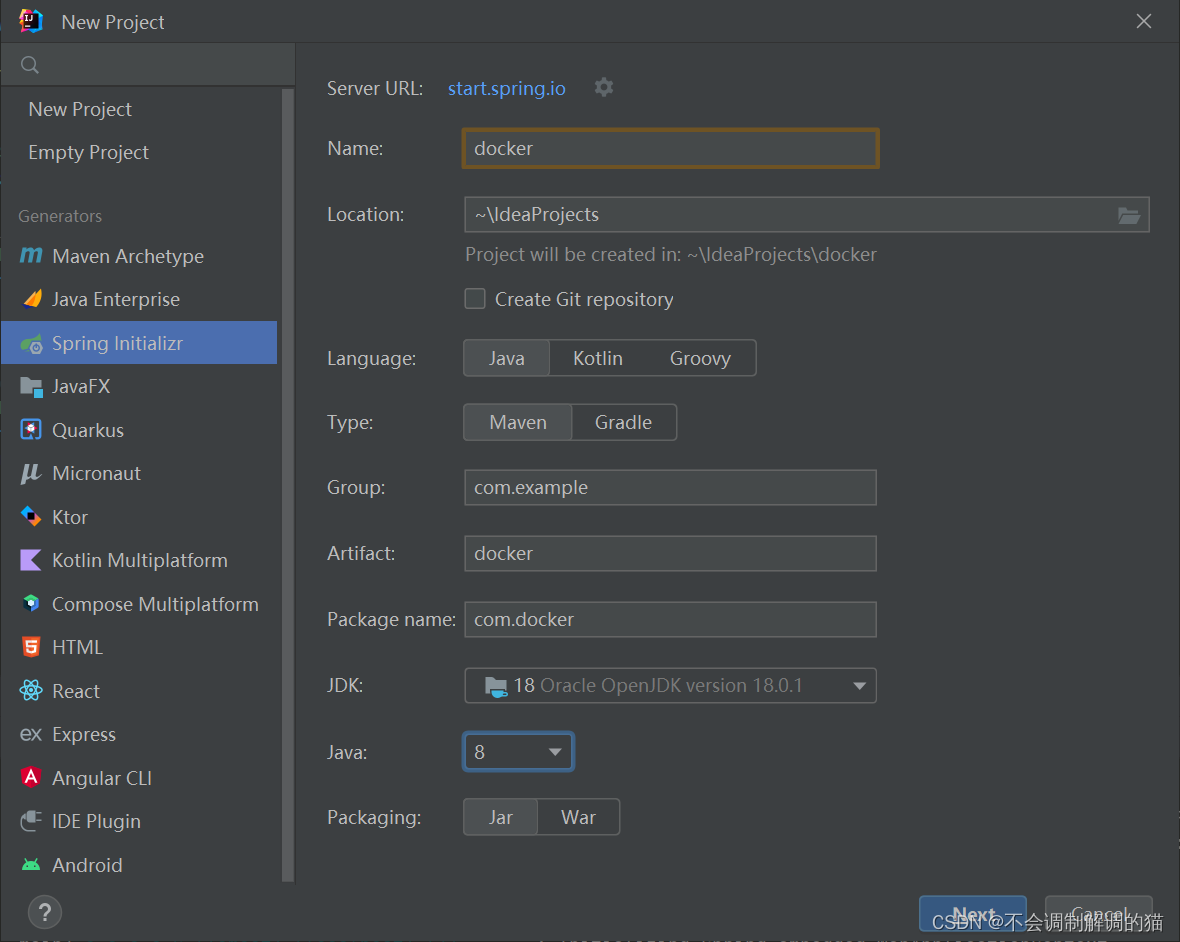Viewport: 1180px width, 942px height.
Task: Click the Angular CLI icon
Action: click(31, 777)
